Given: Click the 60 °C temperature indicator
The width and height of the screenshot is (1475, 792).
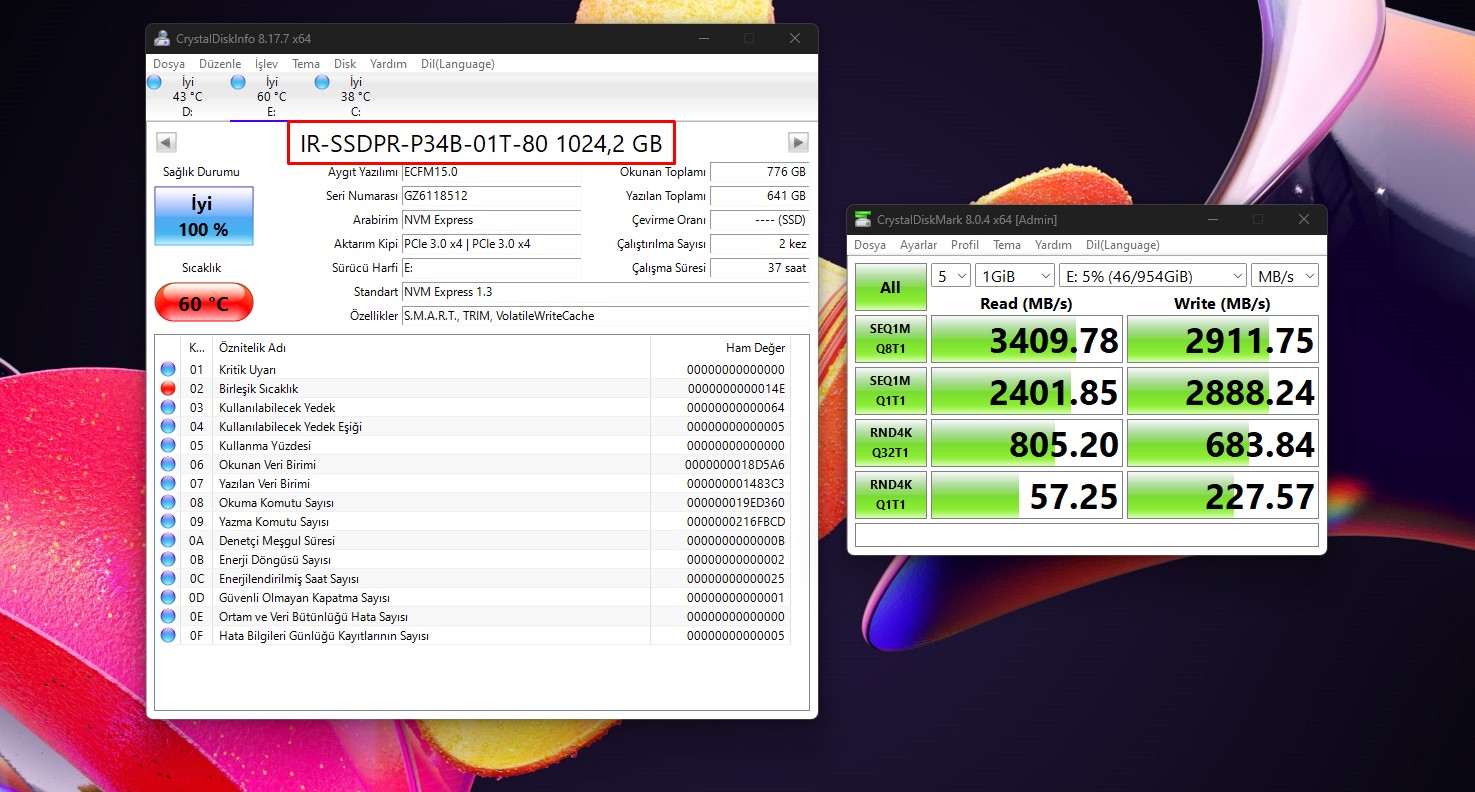Looking at the screenshot, I should [x=203, y=303].
